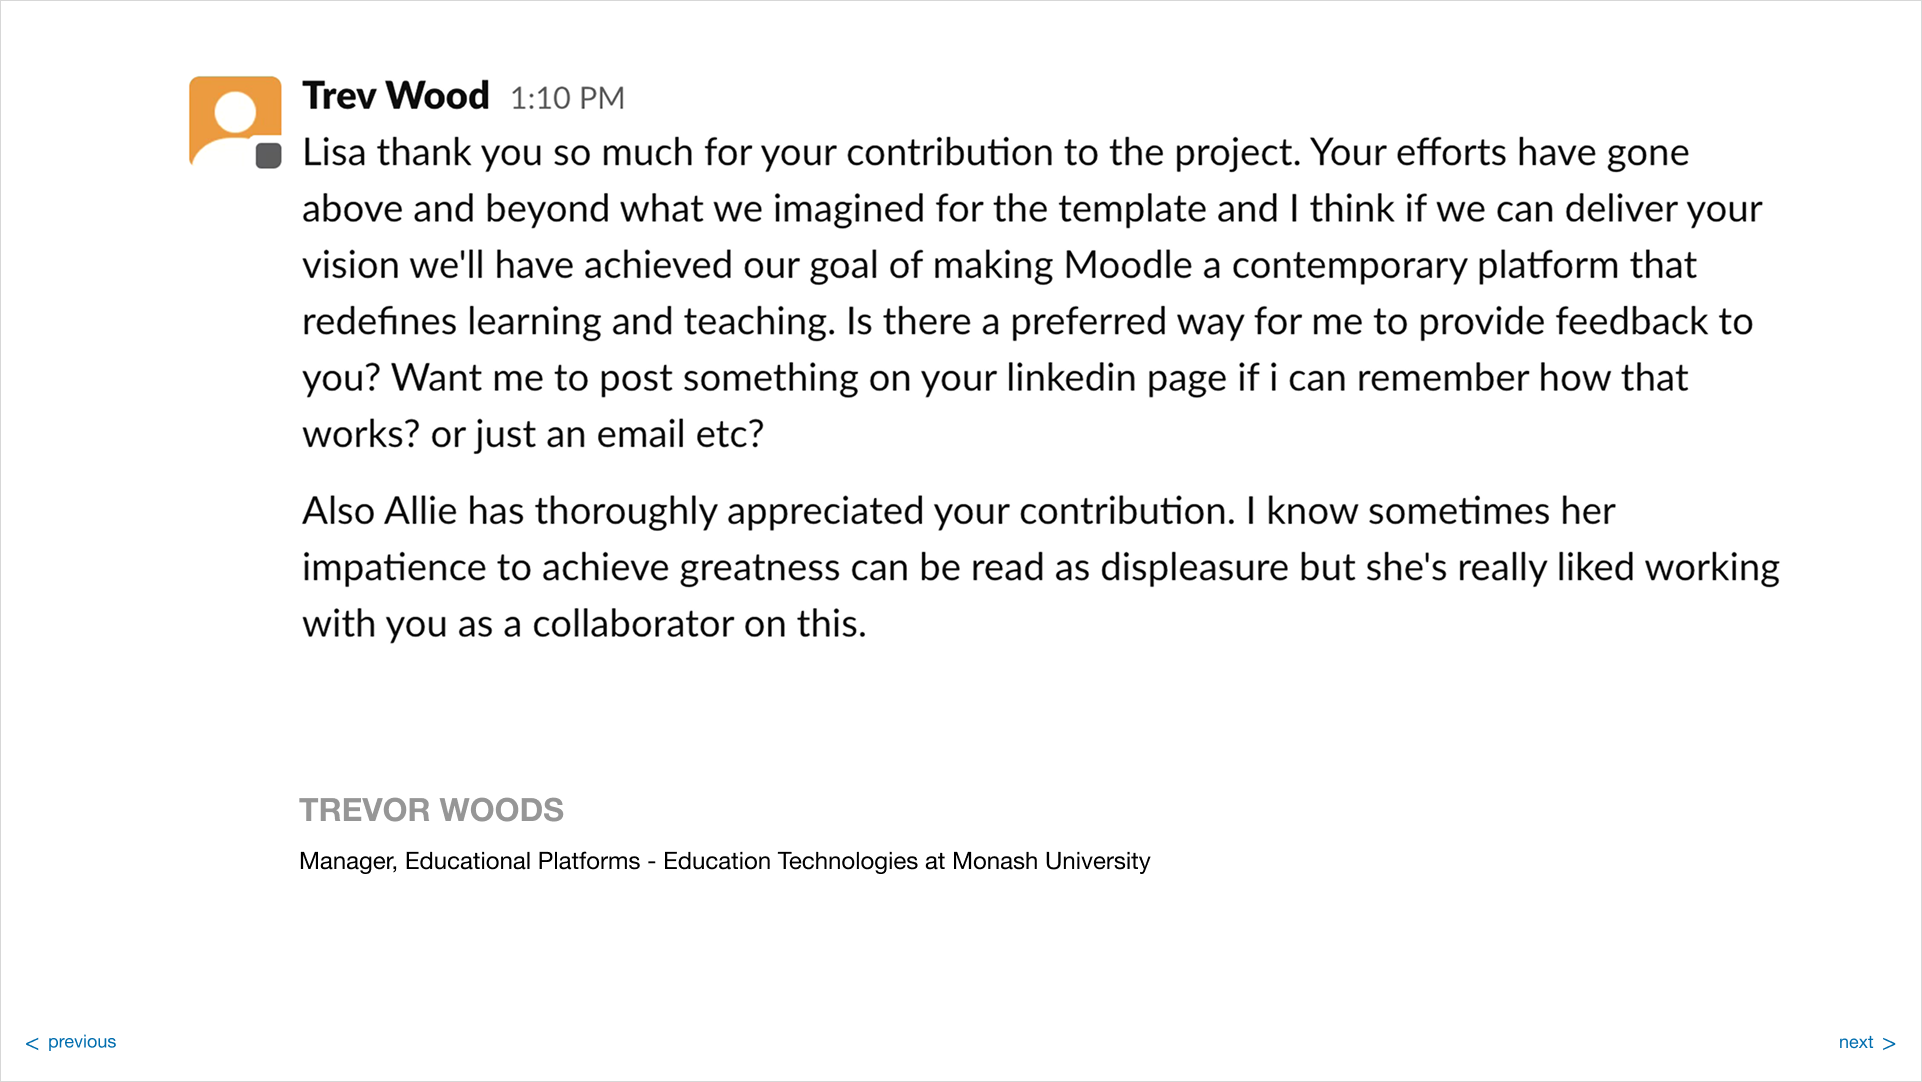Click Monash University in the job title line

coord(1051,861)
